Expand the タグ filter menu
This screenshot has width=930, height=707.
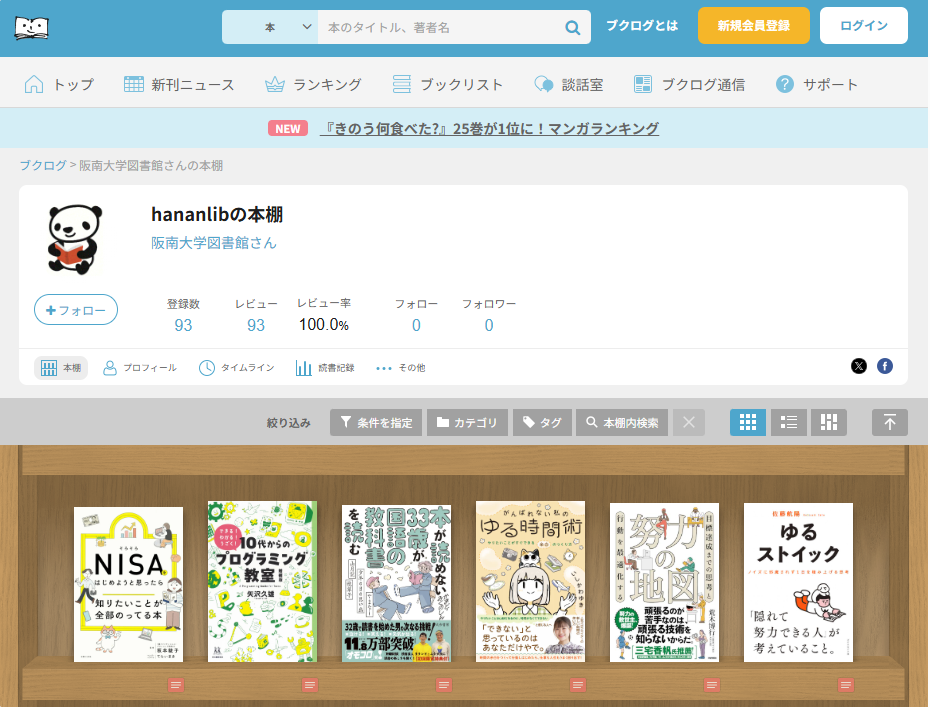541,422
